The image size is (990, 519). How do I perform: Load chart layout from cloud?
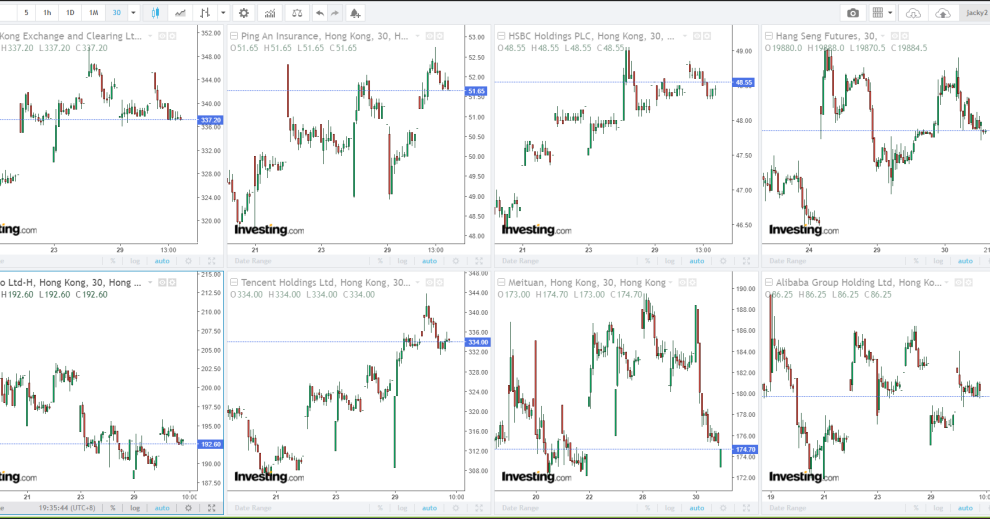click(x=913, y=13)
